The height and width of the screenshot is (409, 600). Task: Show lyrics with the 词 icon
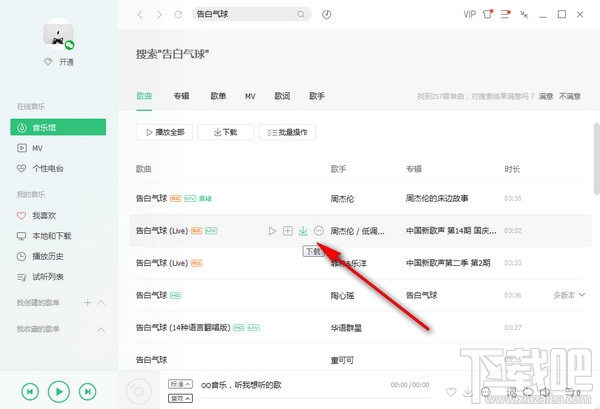pos(511,392)
